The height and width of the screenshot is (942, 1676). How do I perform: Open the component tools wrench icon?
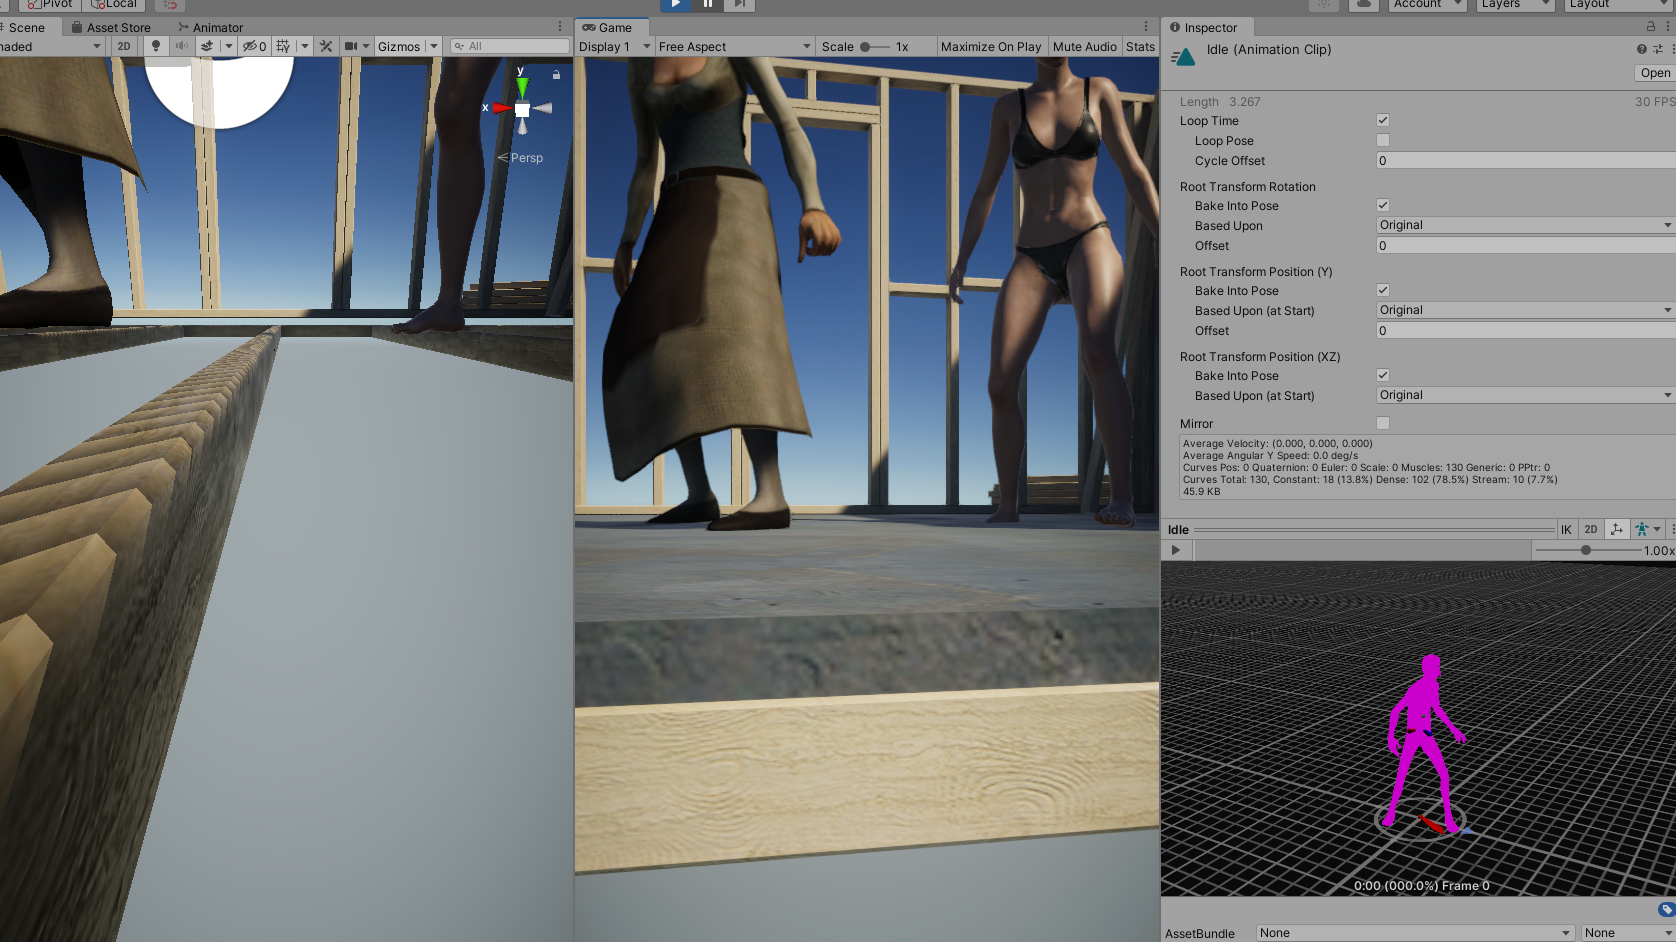click(326, 46)
